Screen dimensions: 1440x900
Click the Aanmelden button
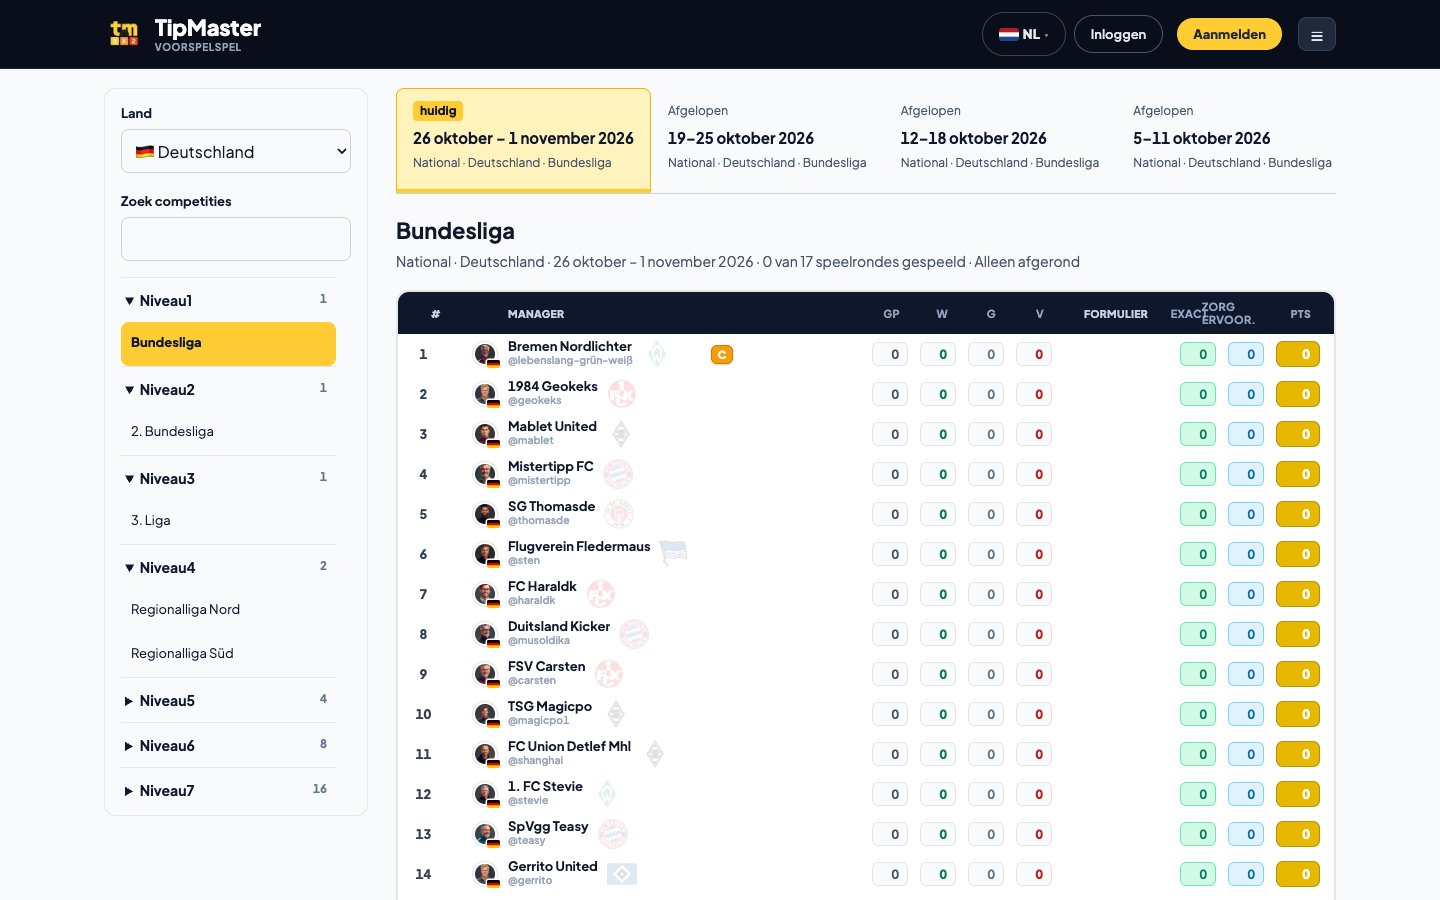(x=1229, y=34)
